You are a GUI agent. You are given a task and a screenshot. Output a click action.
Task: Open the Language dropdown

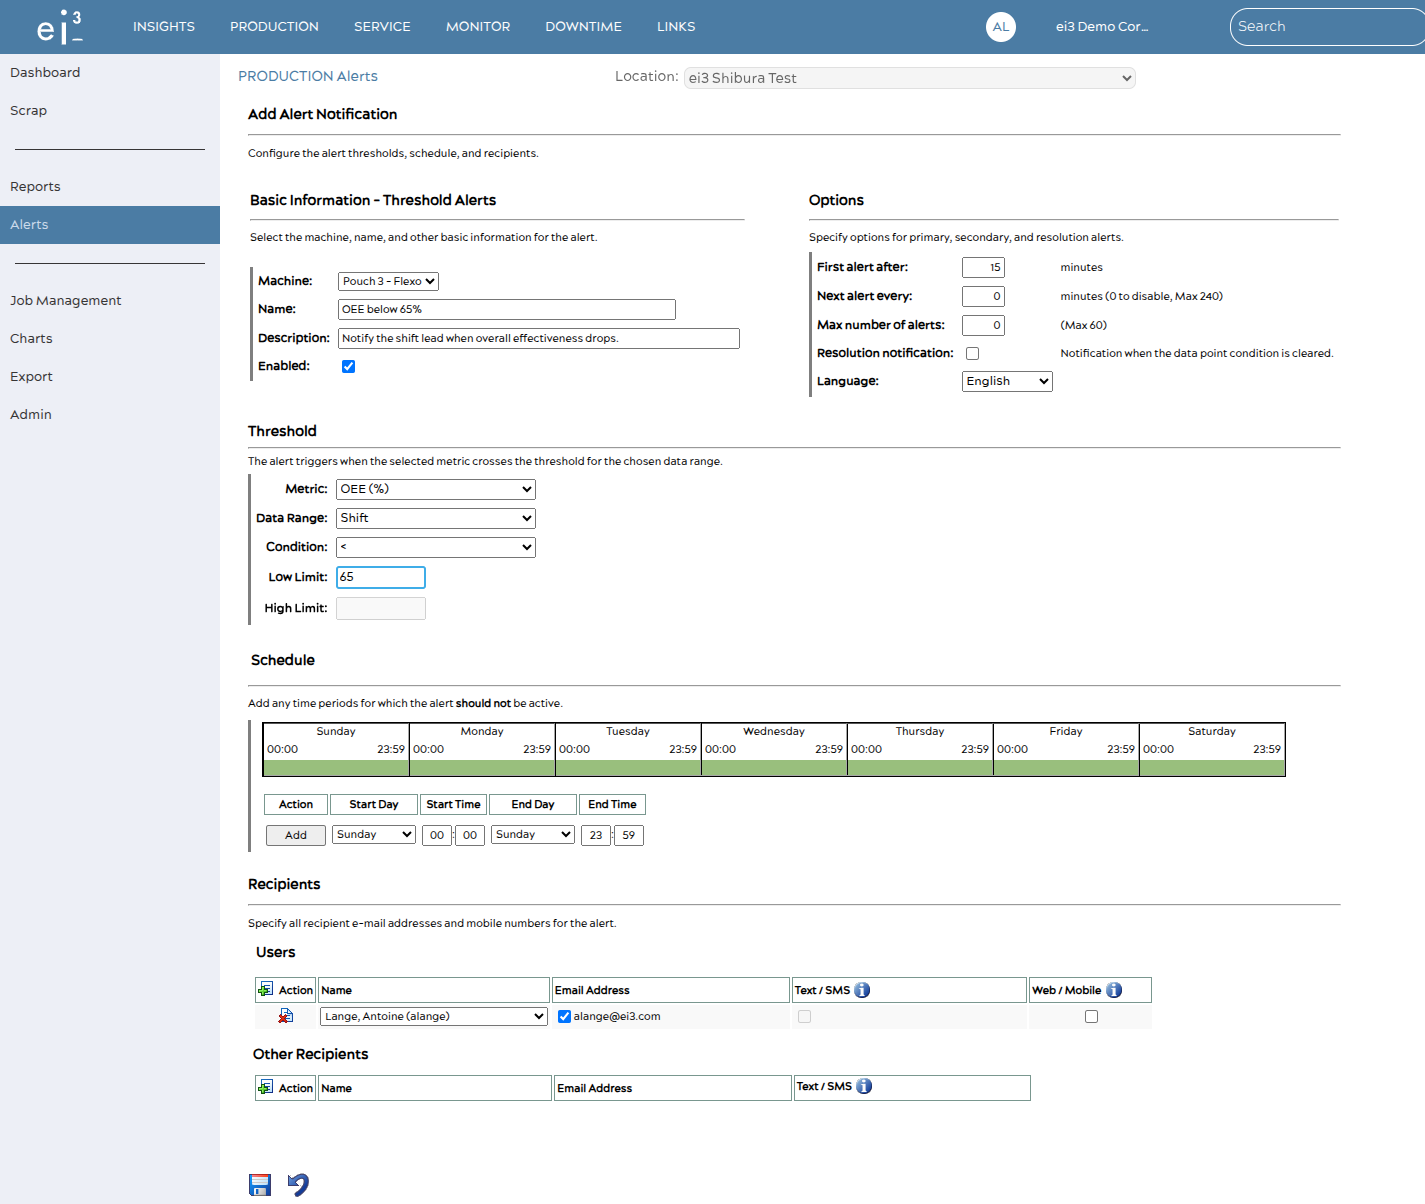point(1007,381)
